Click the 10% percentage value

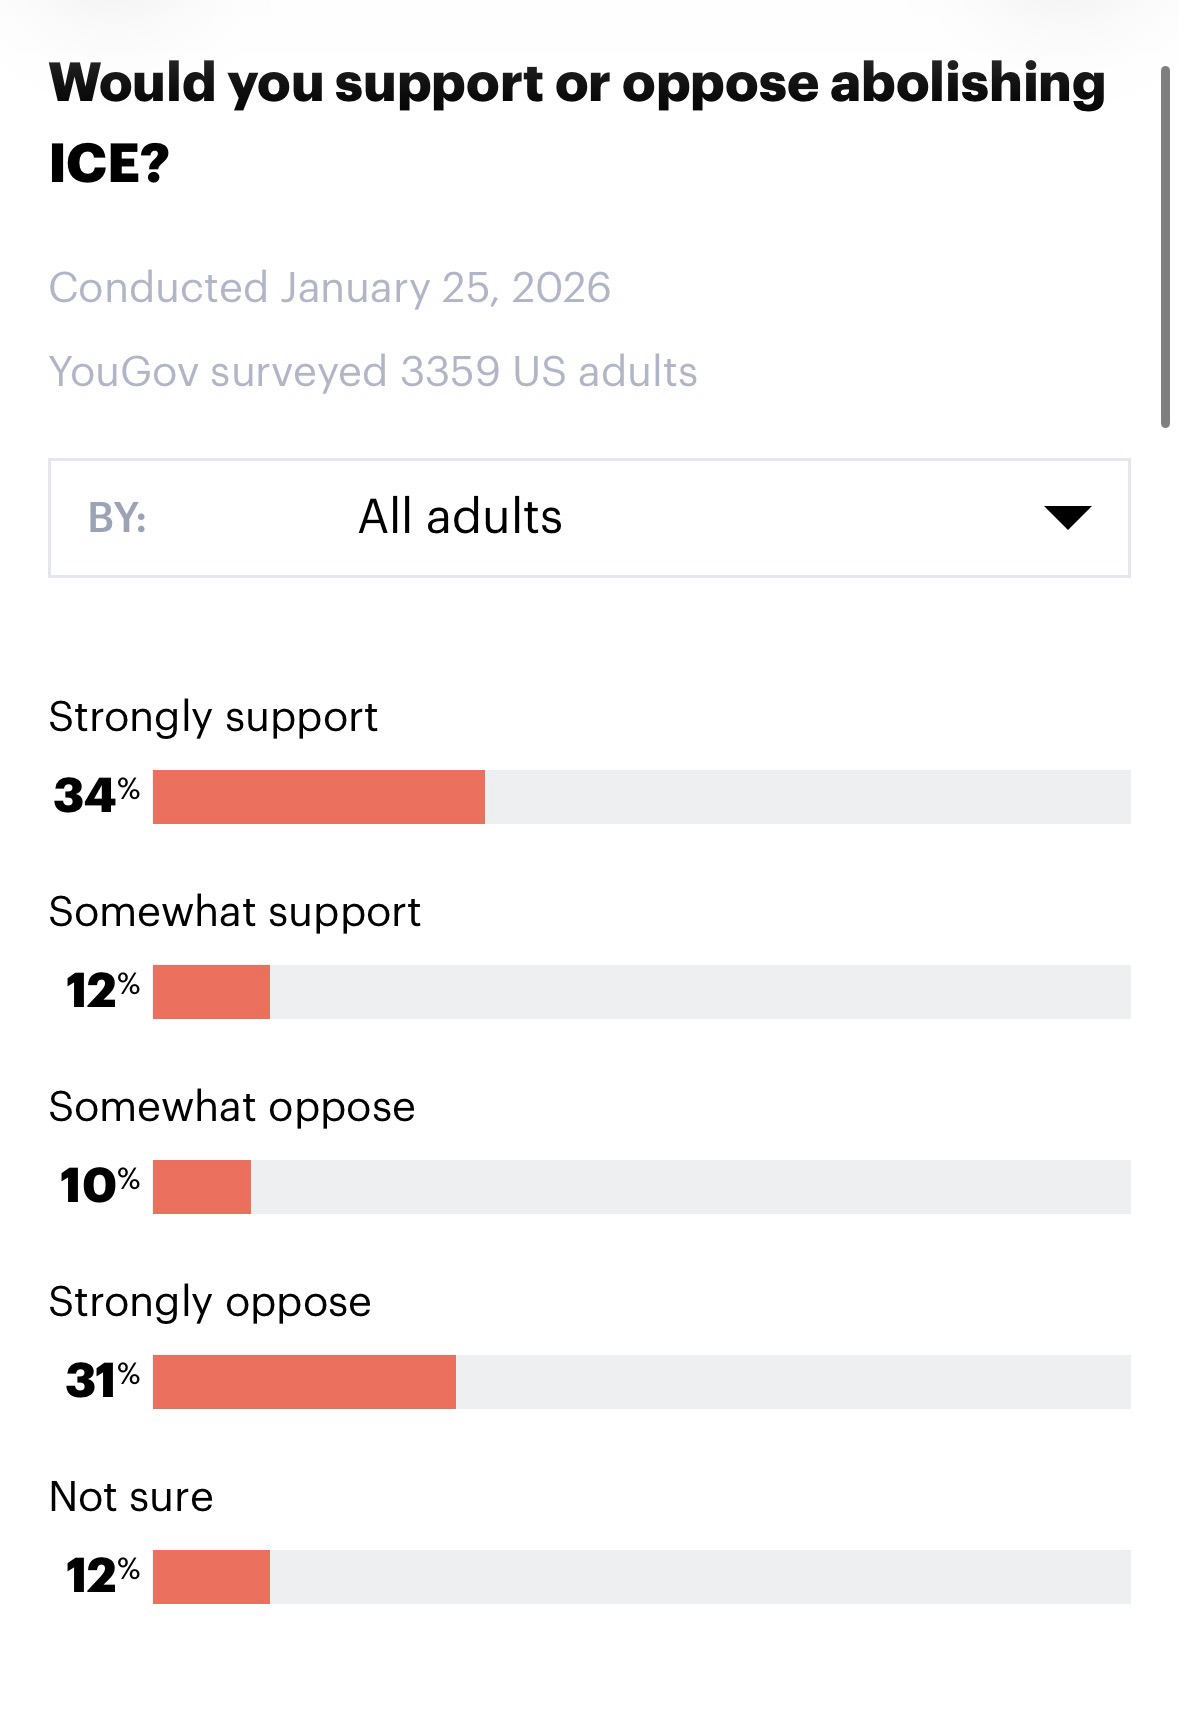(99, 1186)
